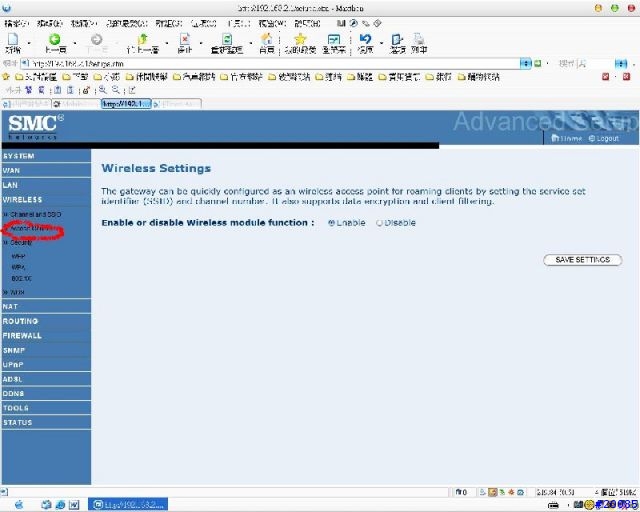Open dropdown arrow next to Undo icon
The image size is (640, 512).
click(381, 43)
